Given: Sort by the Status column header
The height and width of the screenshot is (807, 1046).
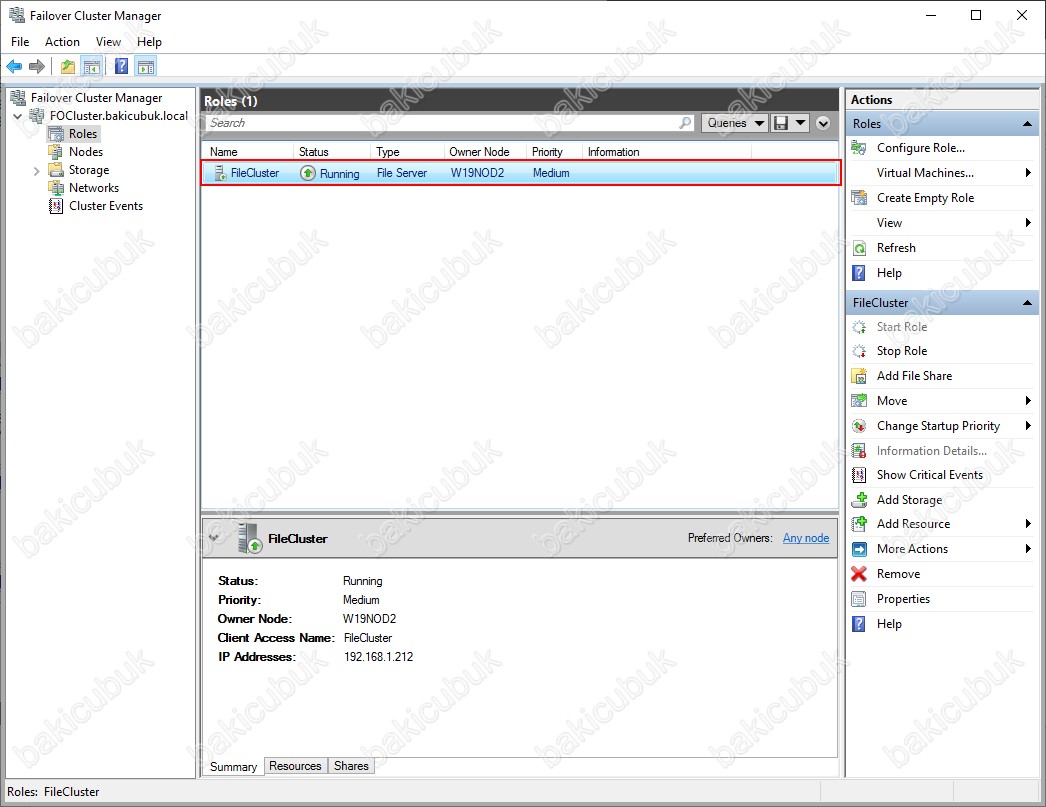Looking at the screenshot, I should (x=332, y=151).
